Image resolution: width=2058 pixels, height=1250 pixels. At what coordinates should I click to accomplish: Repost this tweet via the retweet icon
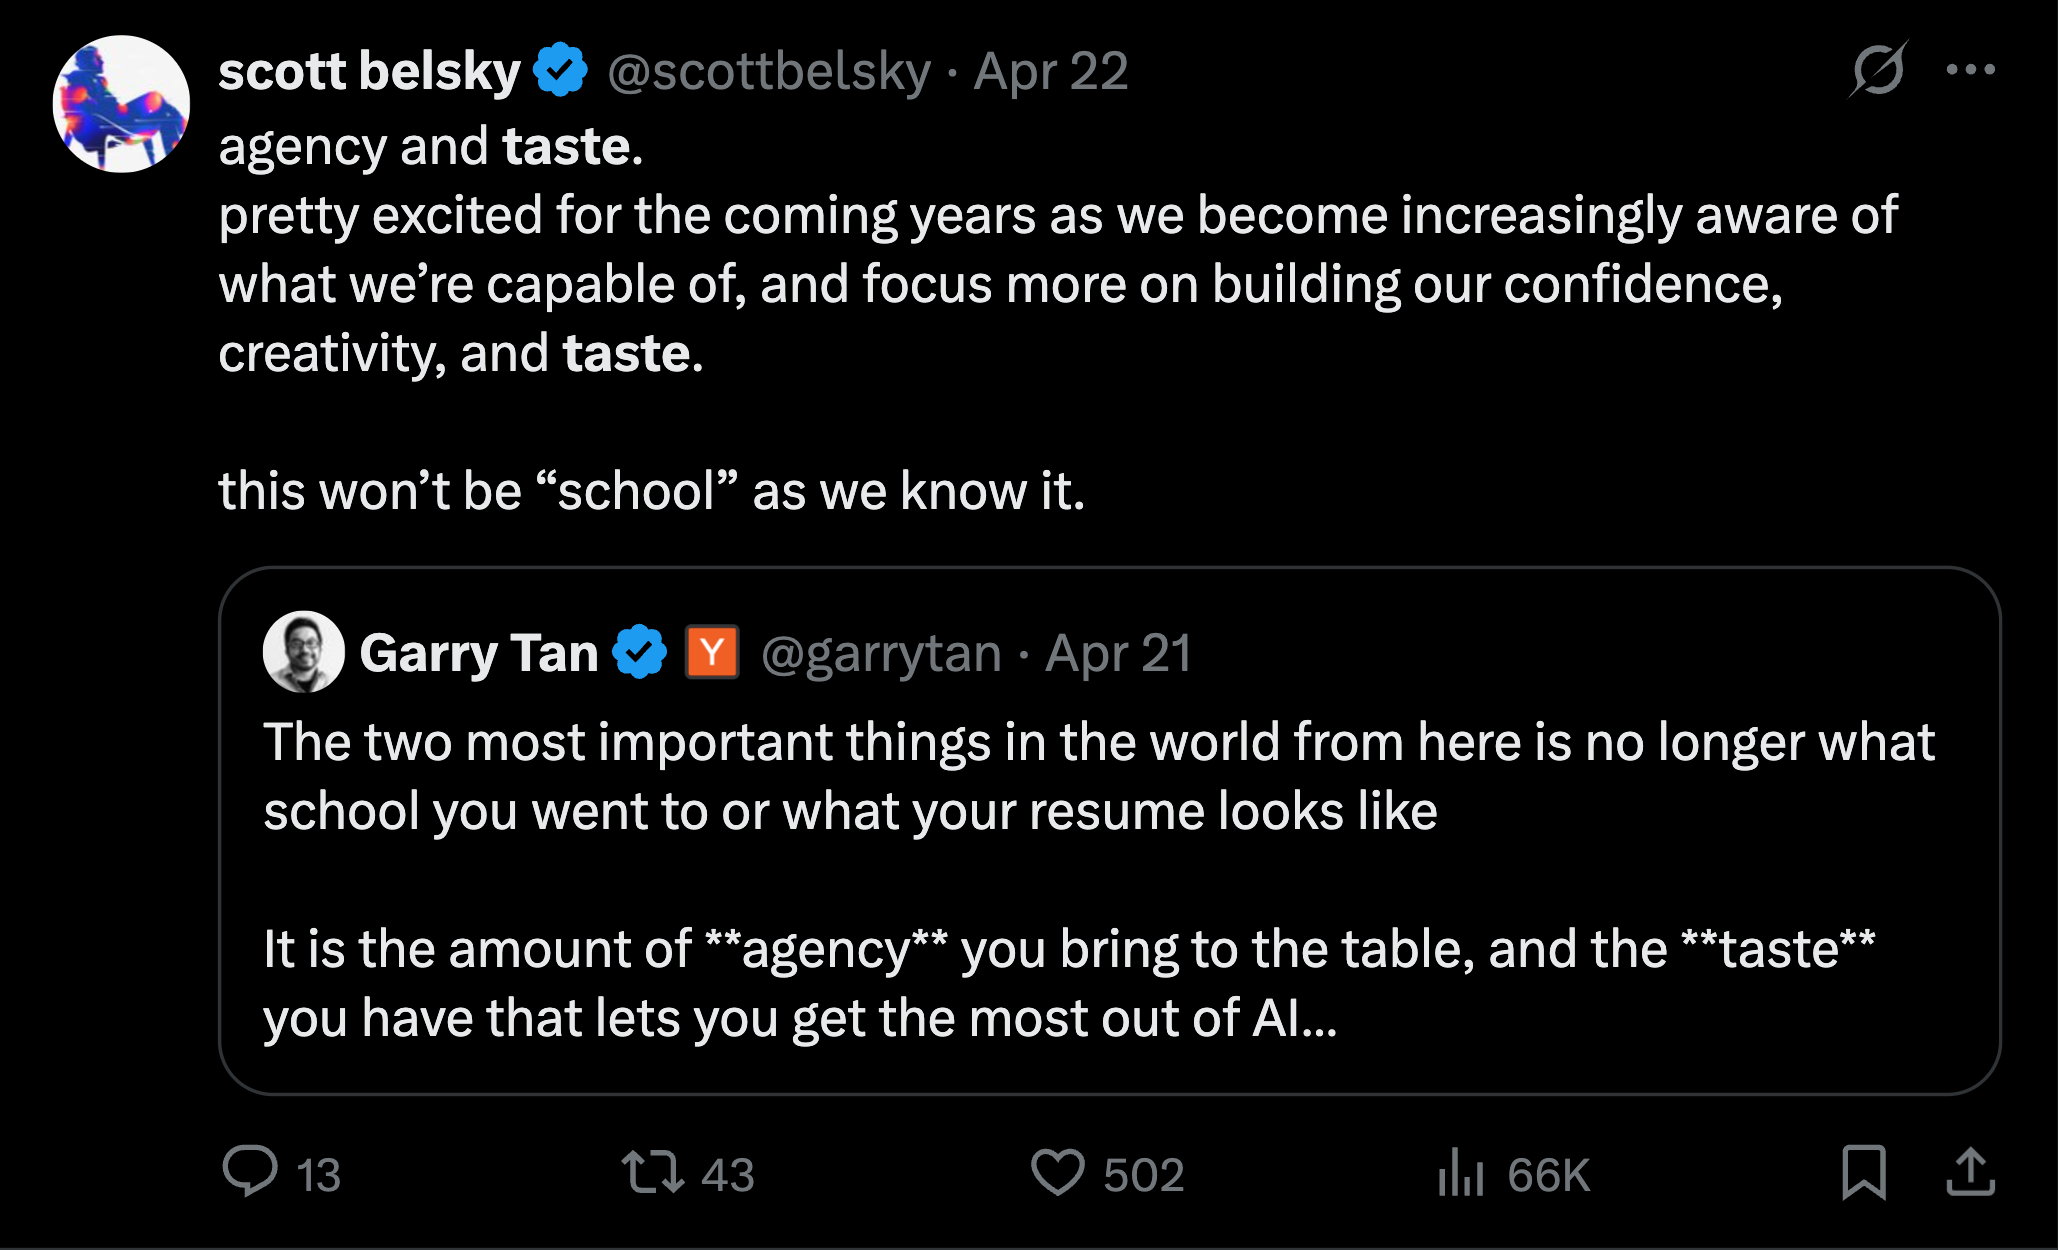(652, 1172)
